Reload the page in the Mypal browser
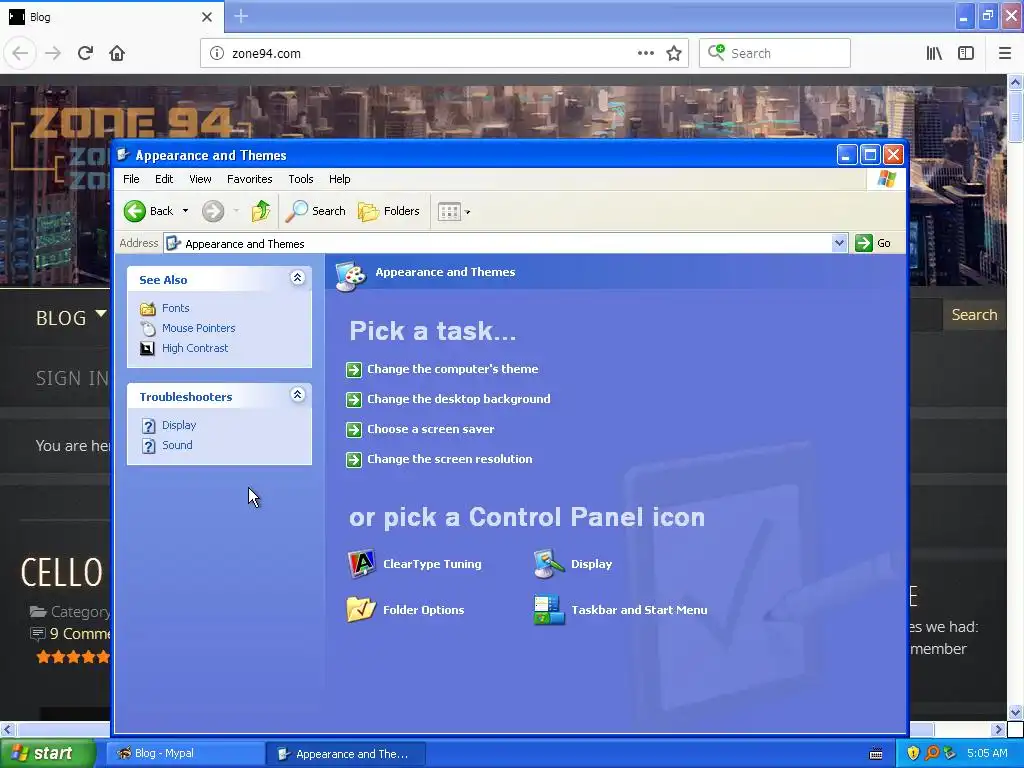 click(x=85, y=53)
